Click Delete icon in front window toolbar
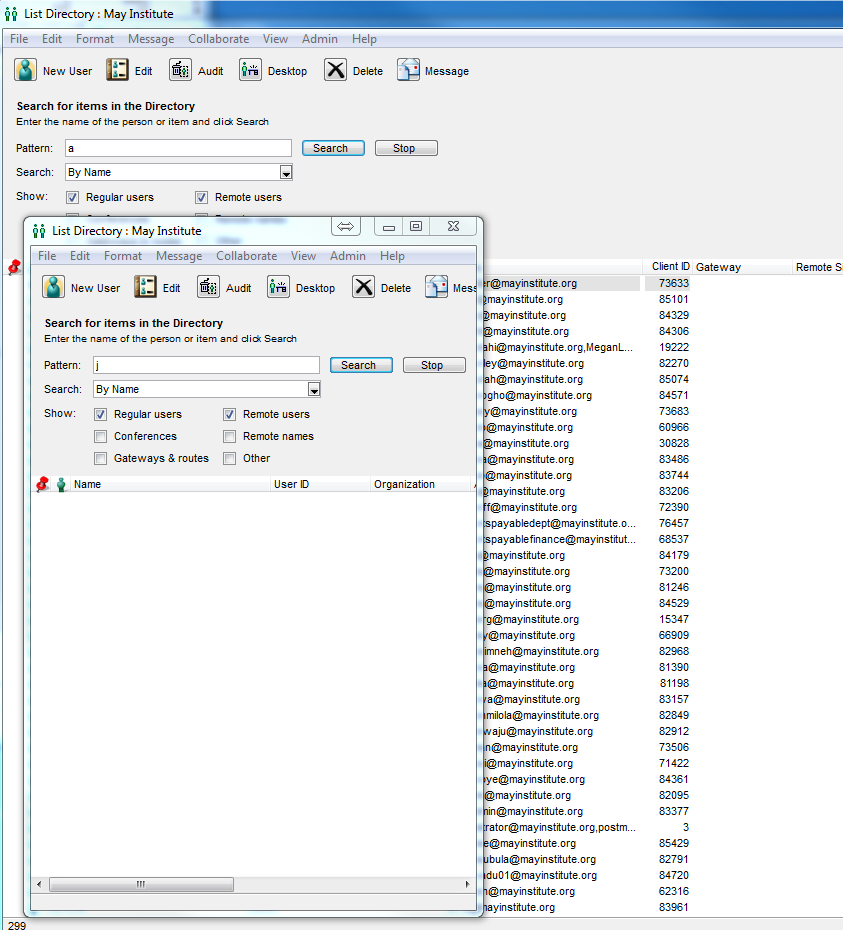843x930 pixels. (363, 287)
